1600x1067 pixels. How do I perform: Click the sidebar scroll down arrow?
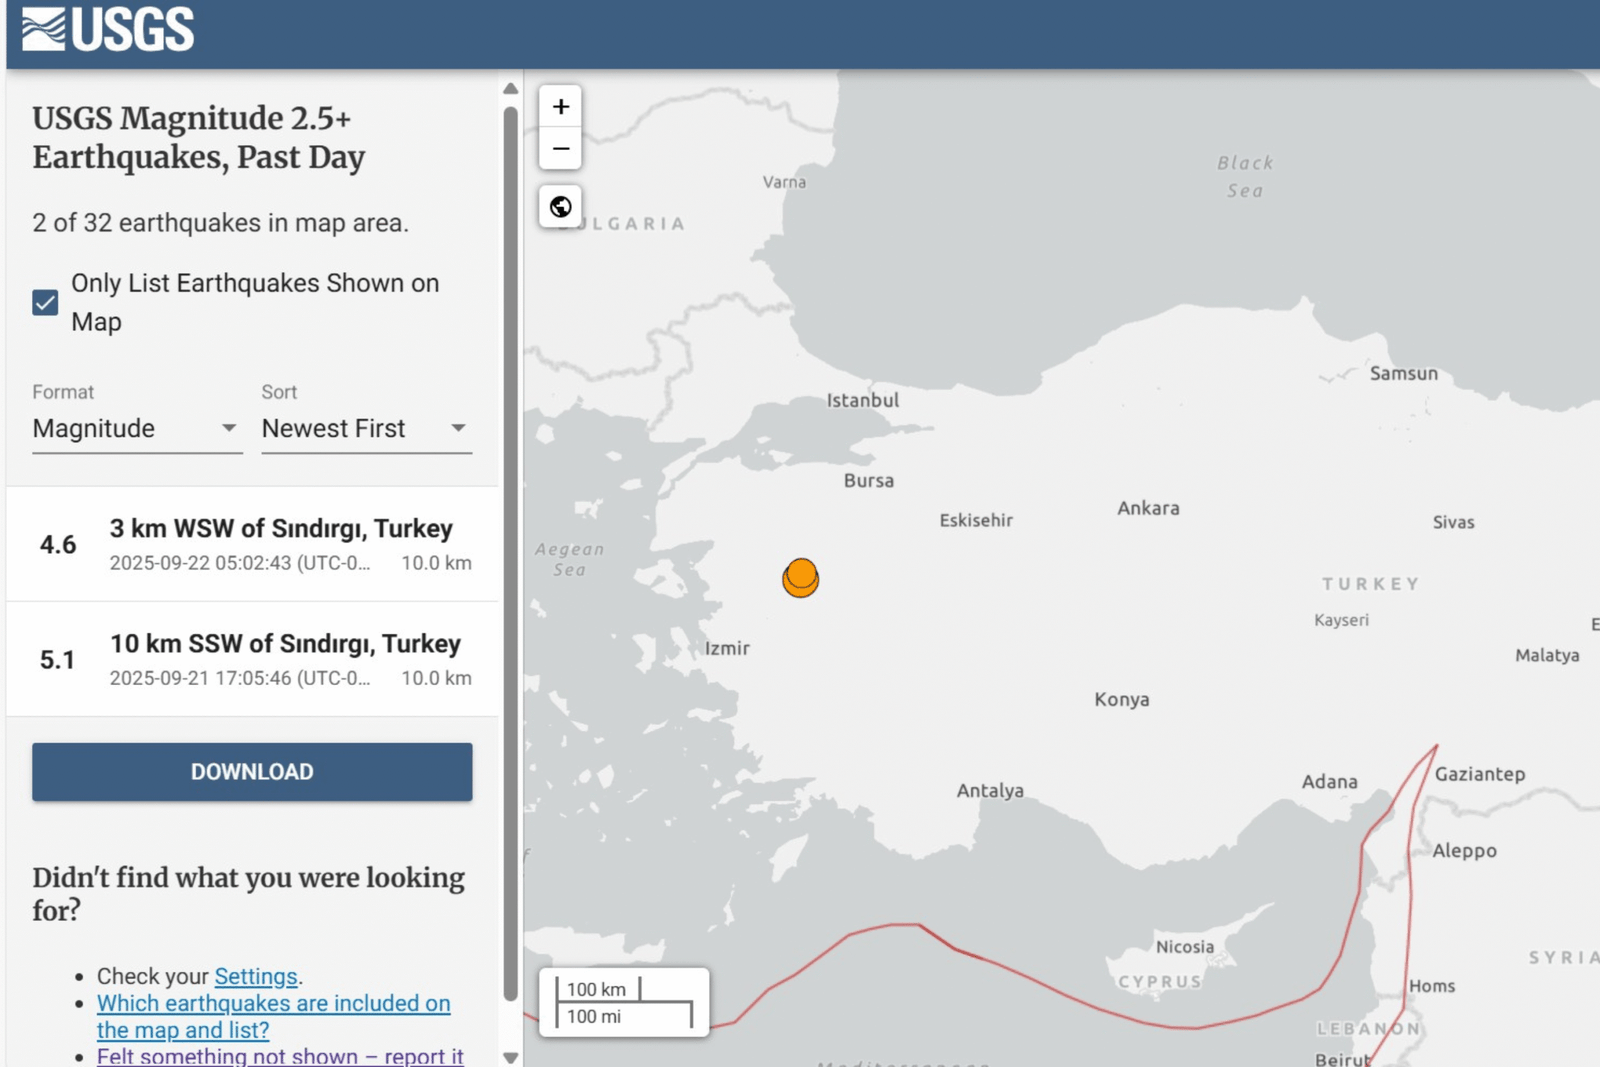coord(511,1057)
